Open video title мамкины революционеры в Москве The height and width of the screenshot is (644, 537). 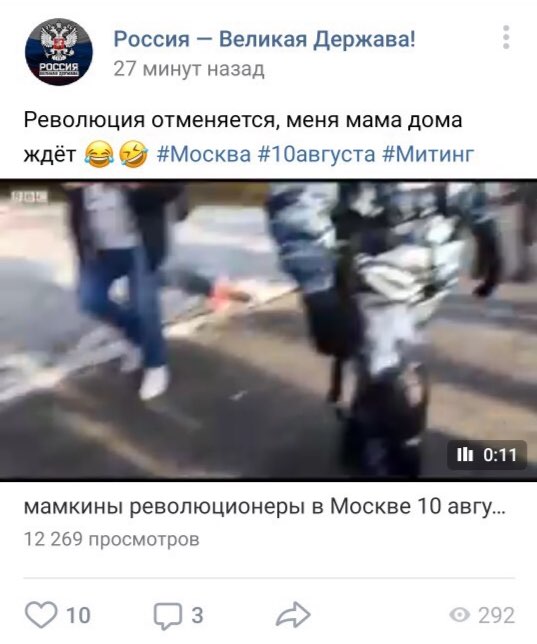[265, 506]
